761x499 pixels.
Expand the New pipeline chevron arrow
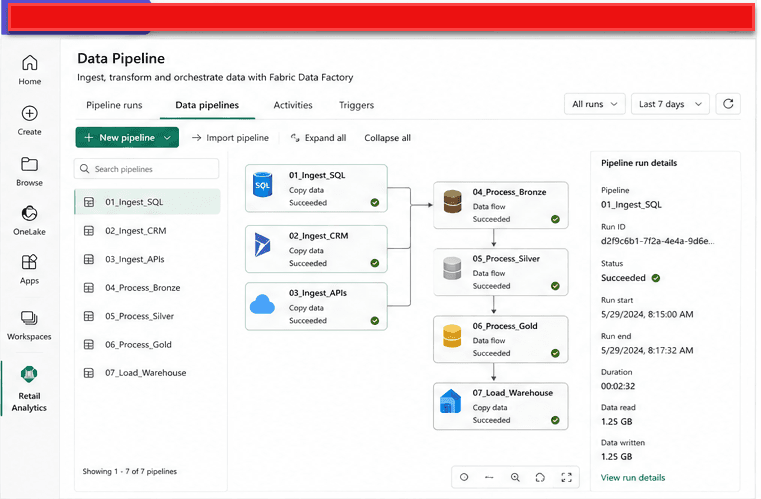pos(167,138)
